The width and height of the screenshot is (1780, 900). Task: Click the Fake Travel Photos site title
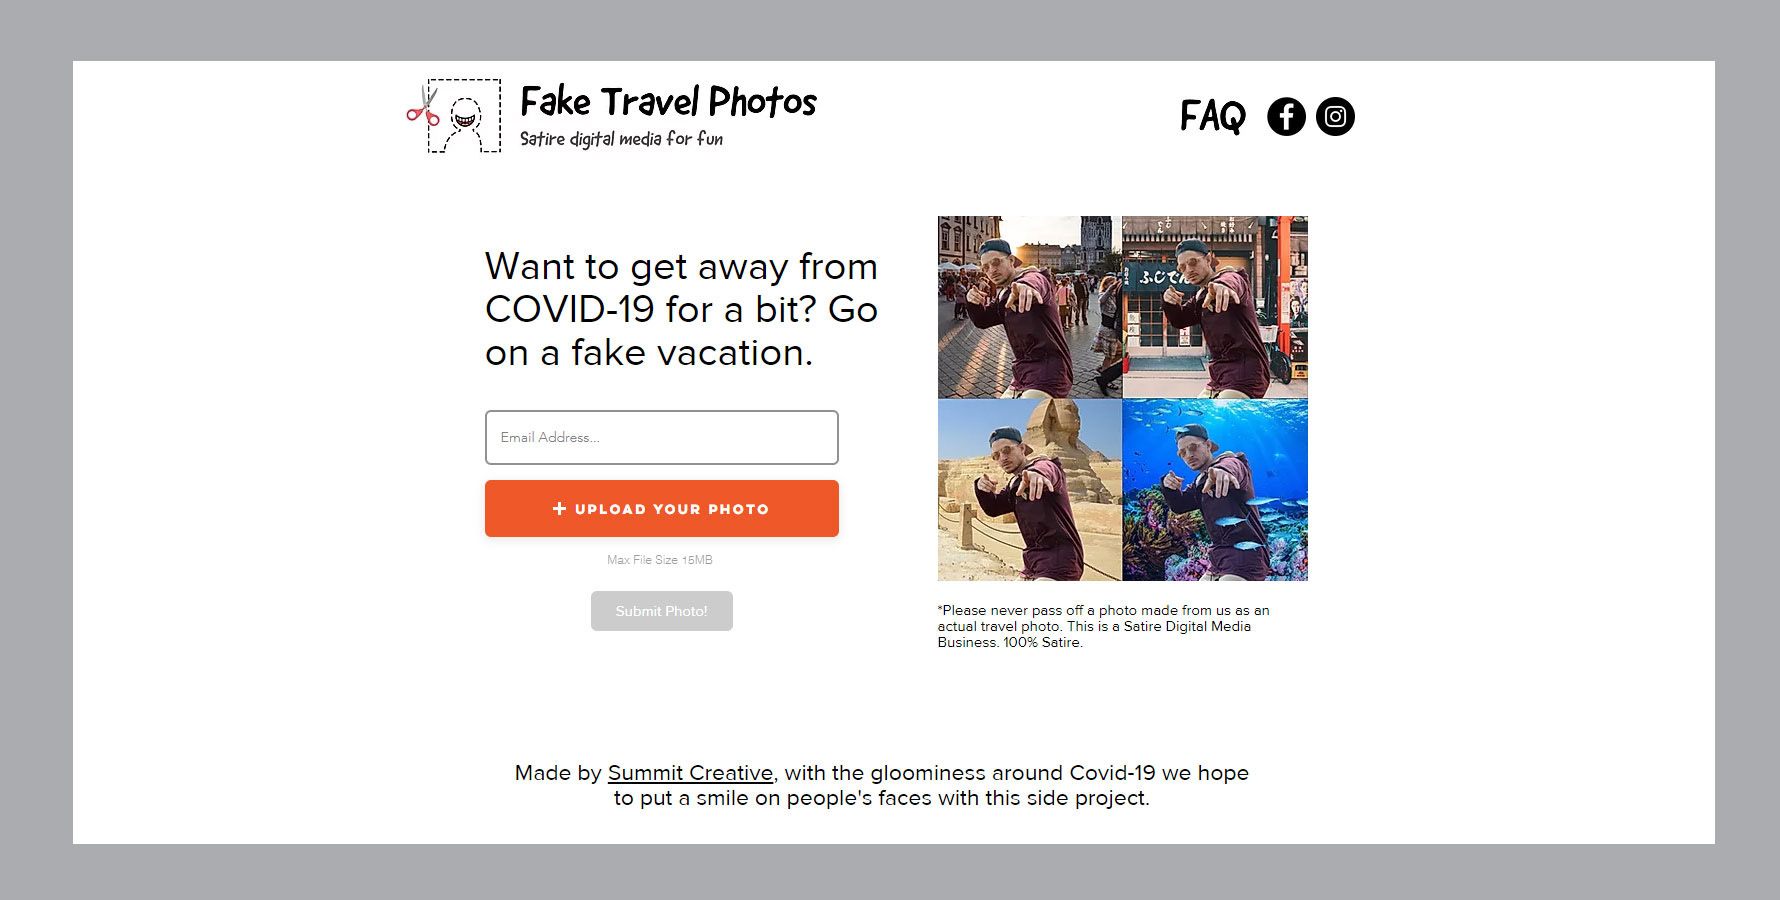[x=668, y=101]
